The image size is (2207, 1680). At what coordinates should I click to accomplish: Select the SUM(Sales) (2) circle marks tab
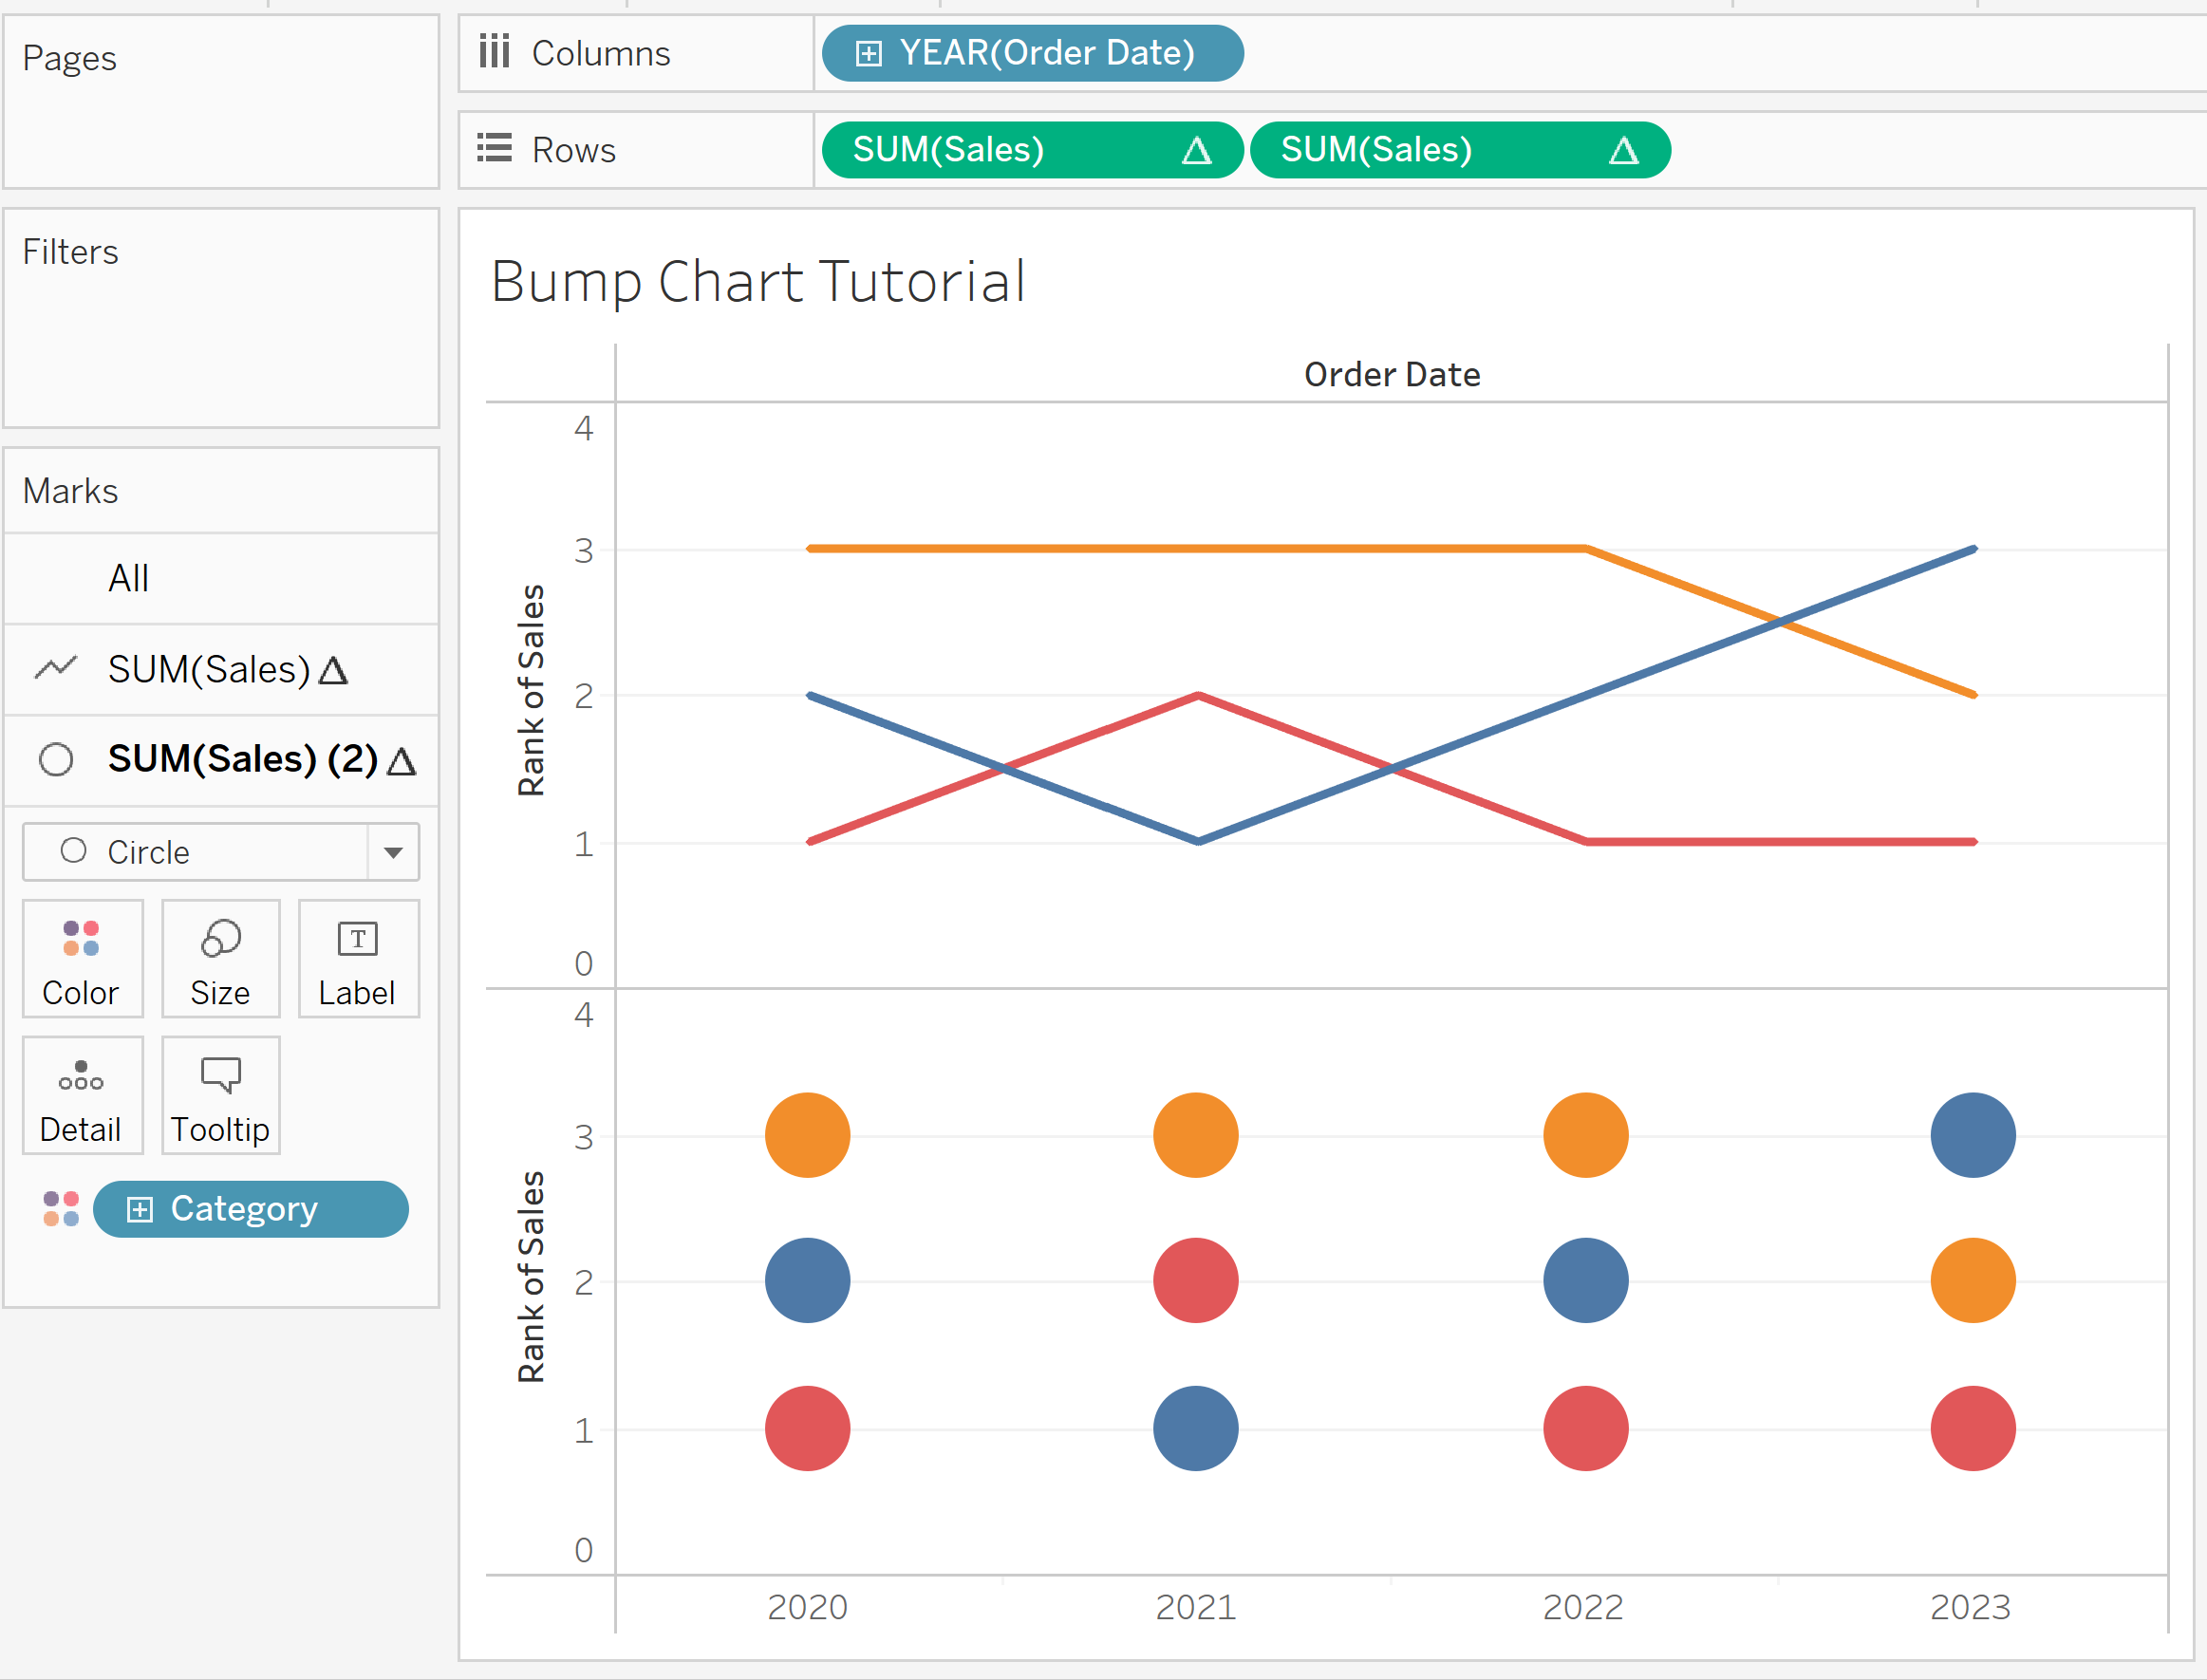pos(242,759)
